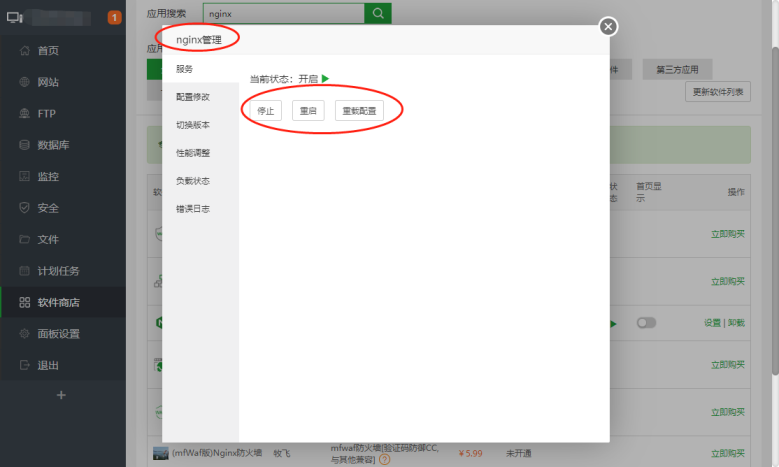The width and height of the screenshot is (779, 467).
Task: Click the monitor chart icon beside 监控
Action: click(24, 176)
